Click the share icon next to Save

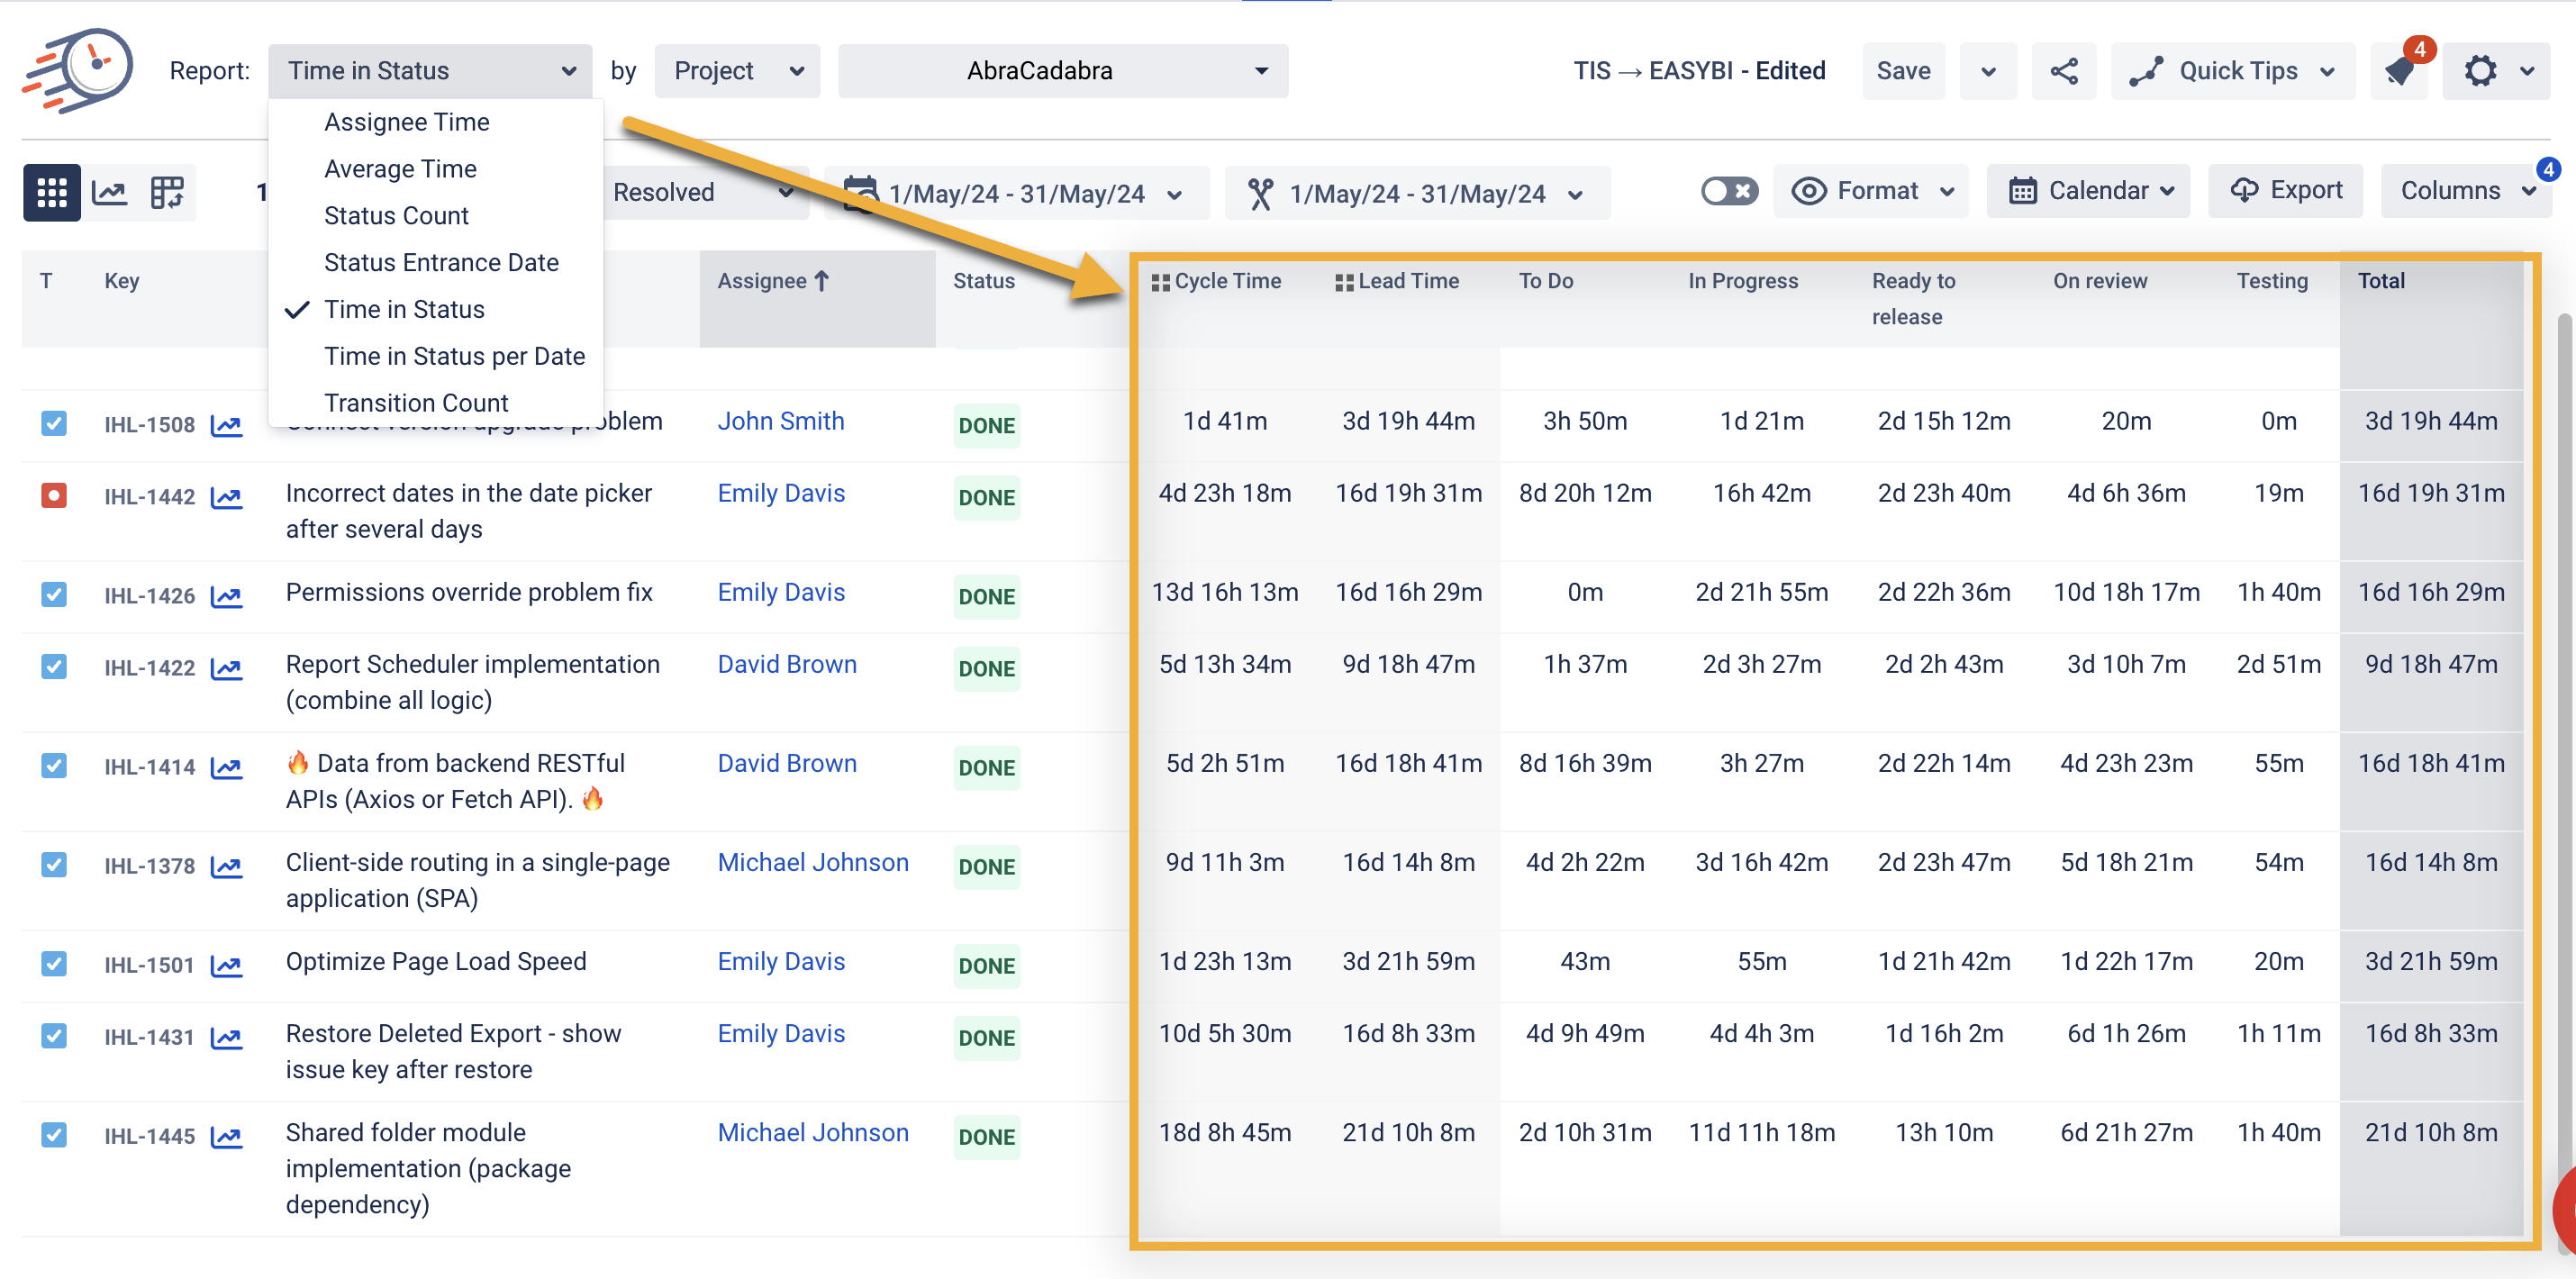[x=2063, y=71]
